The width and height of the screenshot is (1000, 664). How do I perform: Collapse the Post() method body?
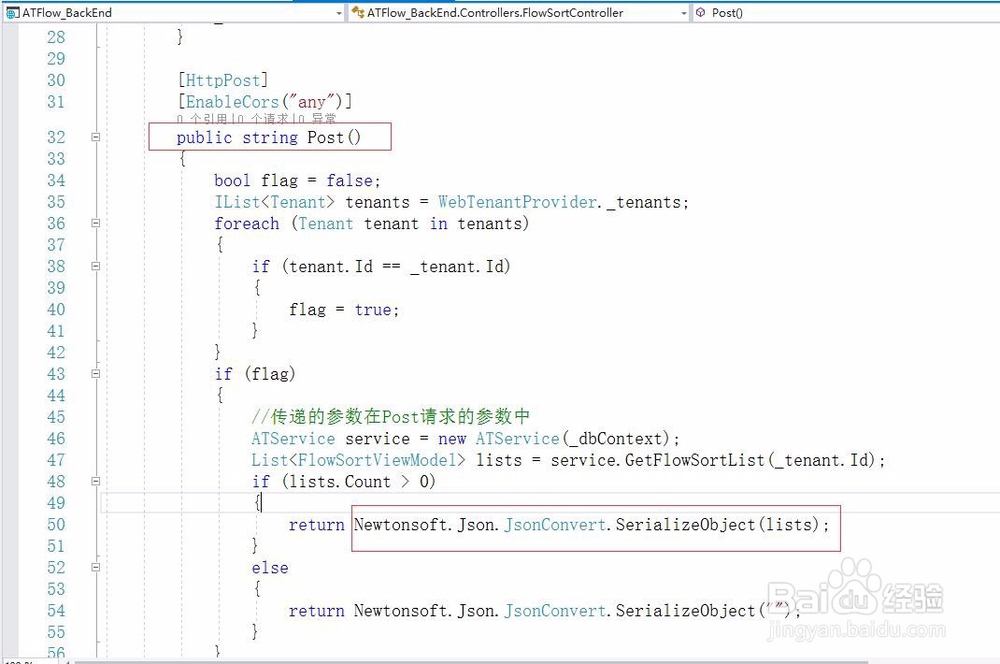(95, 137)
